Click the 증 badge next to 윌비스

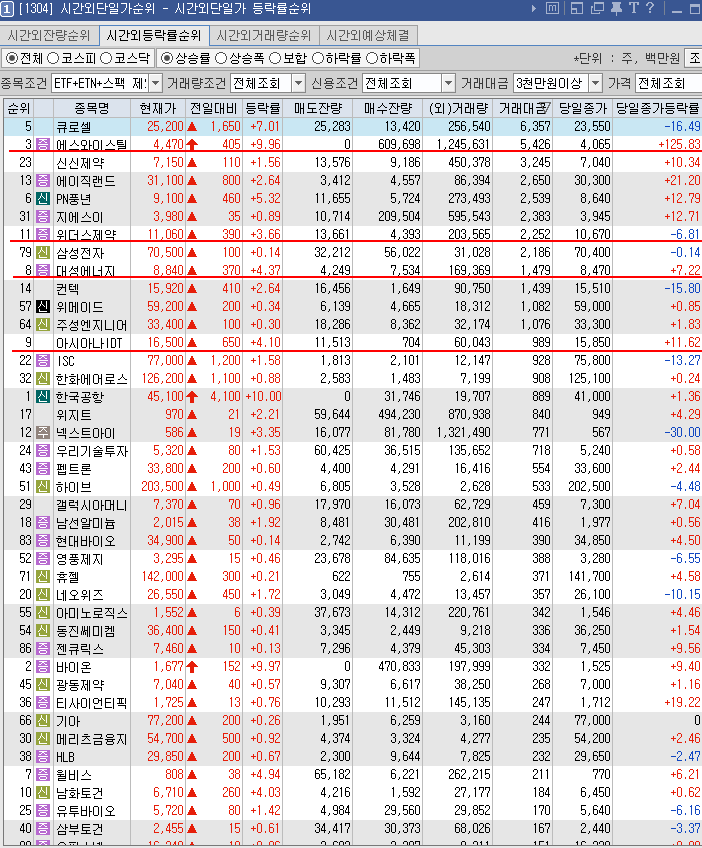[x=42, y=775]
